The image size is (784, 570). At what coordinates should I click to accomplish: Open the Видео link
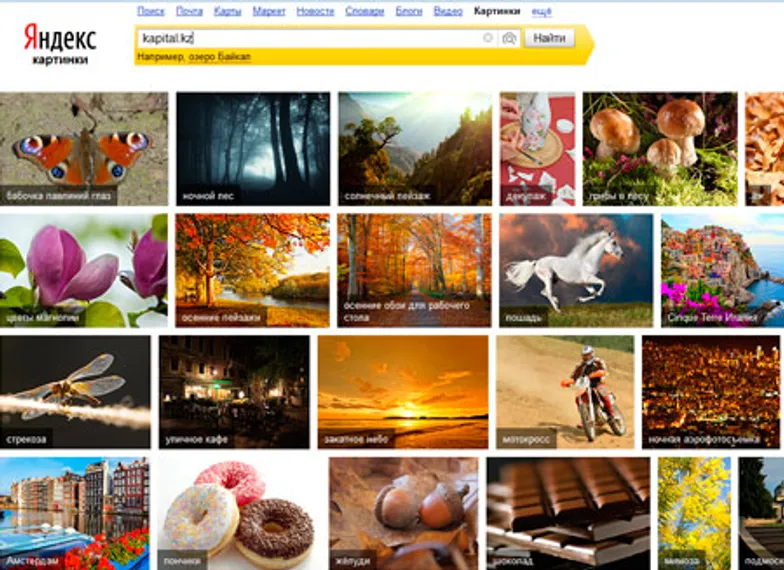(x=448, y=11)
